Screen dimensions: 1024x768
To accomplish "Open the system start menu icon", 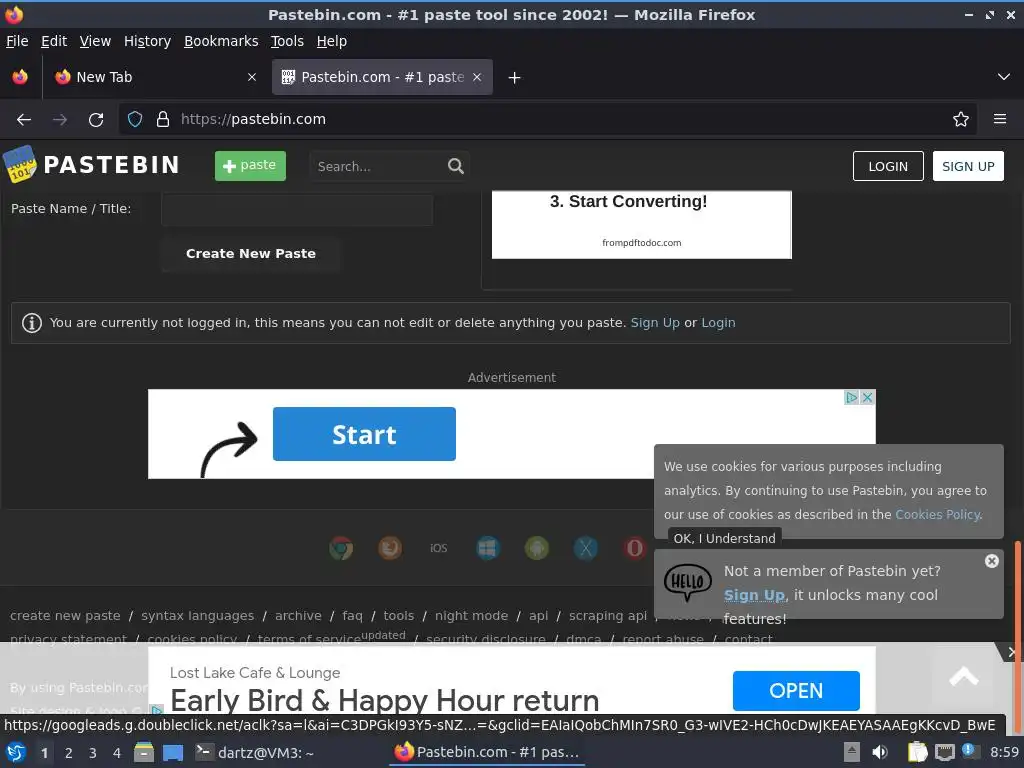I will [x=16, y=753].
